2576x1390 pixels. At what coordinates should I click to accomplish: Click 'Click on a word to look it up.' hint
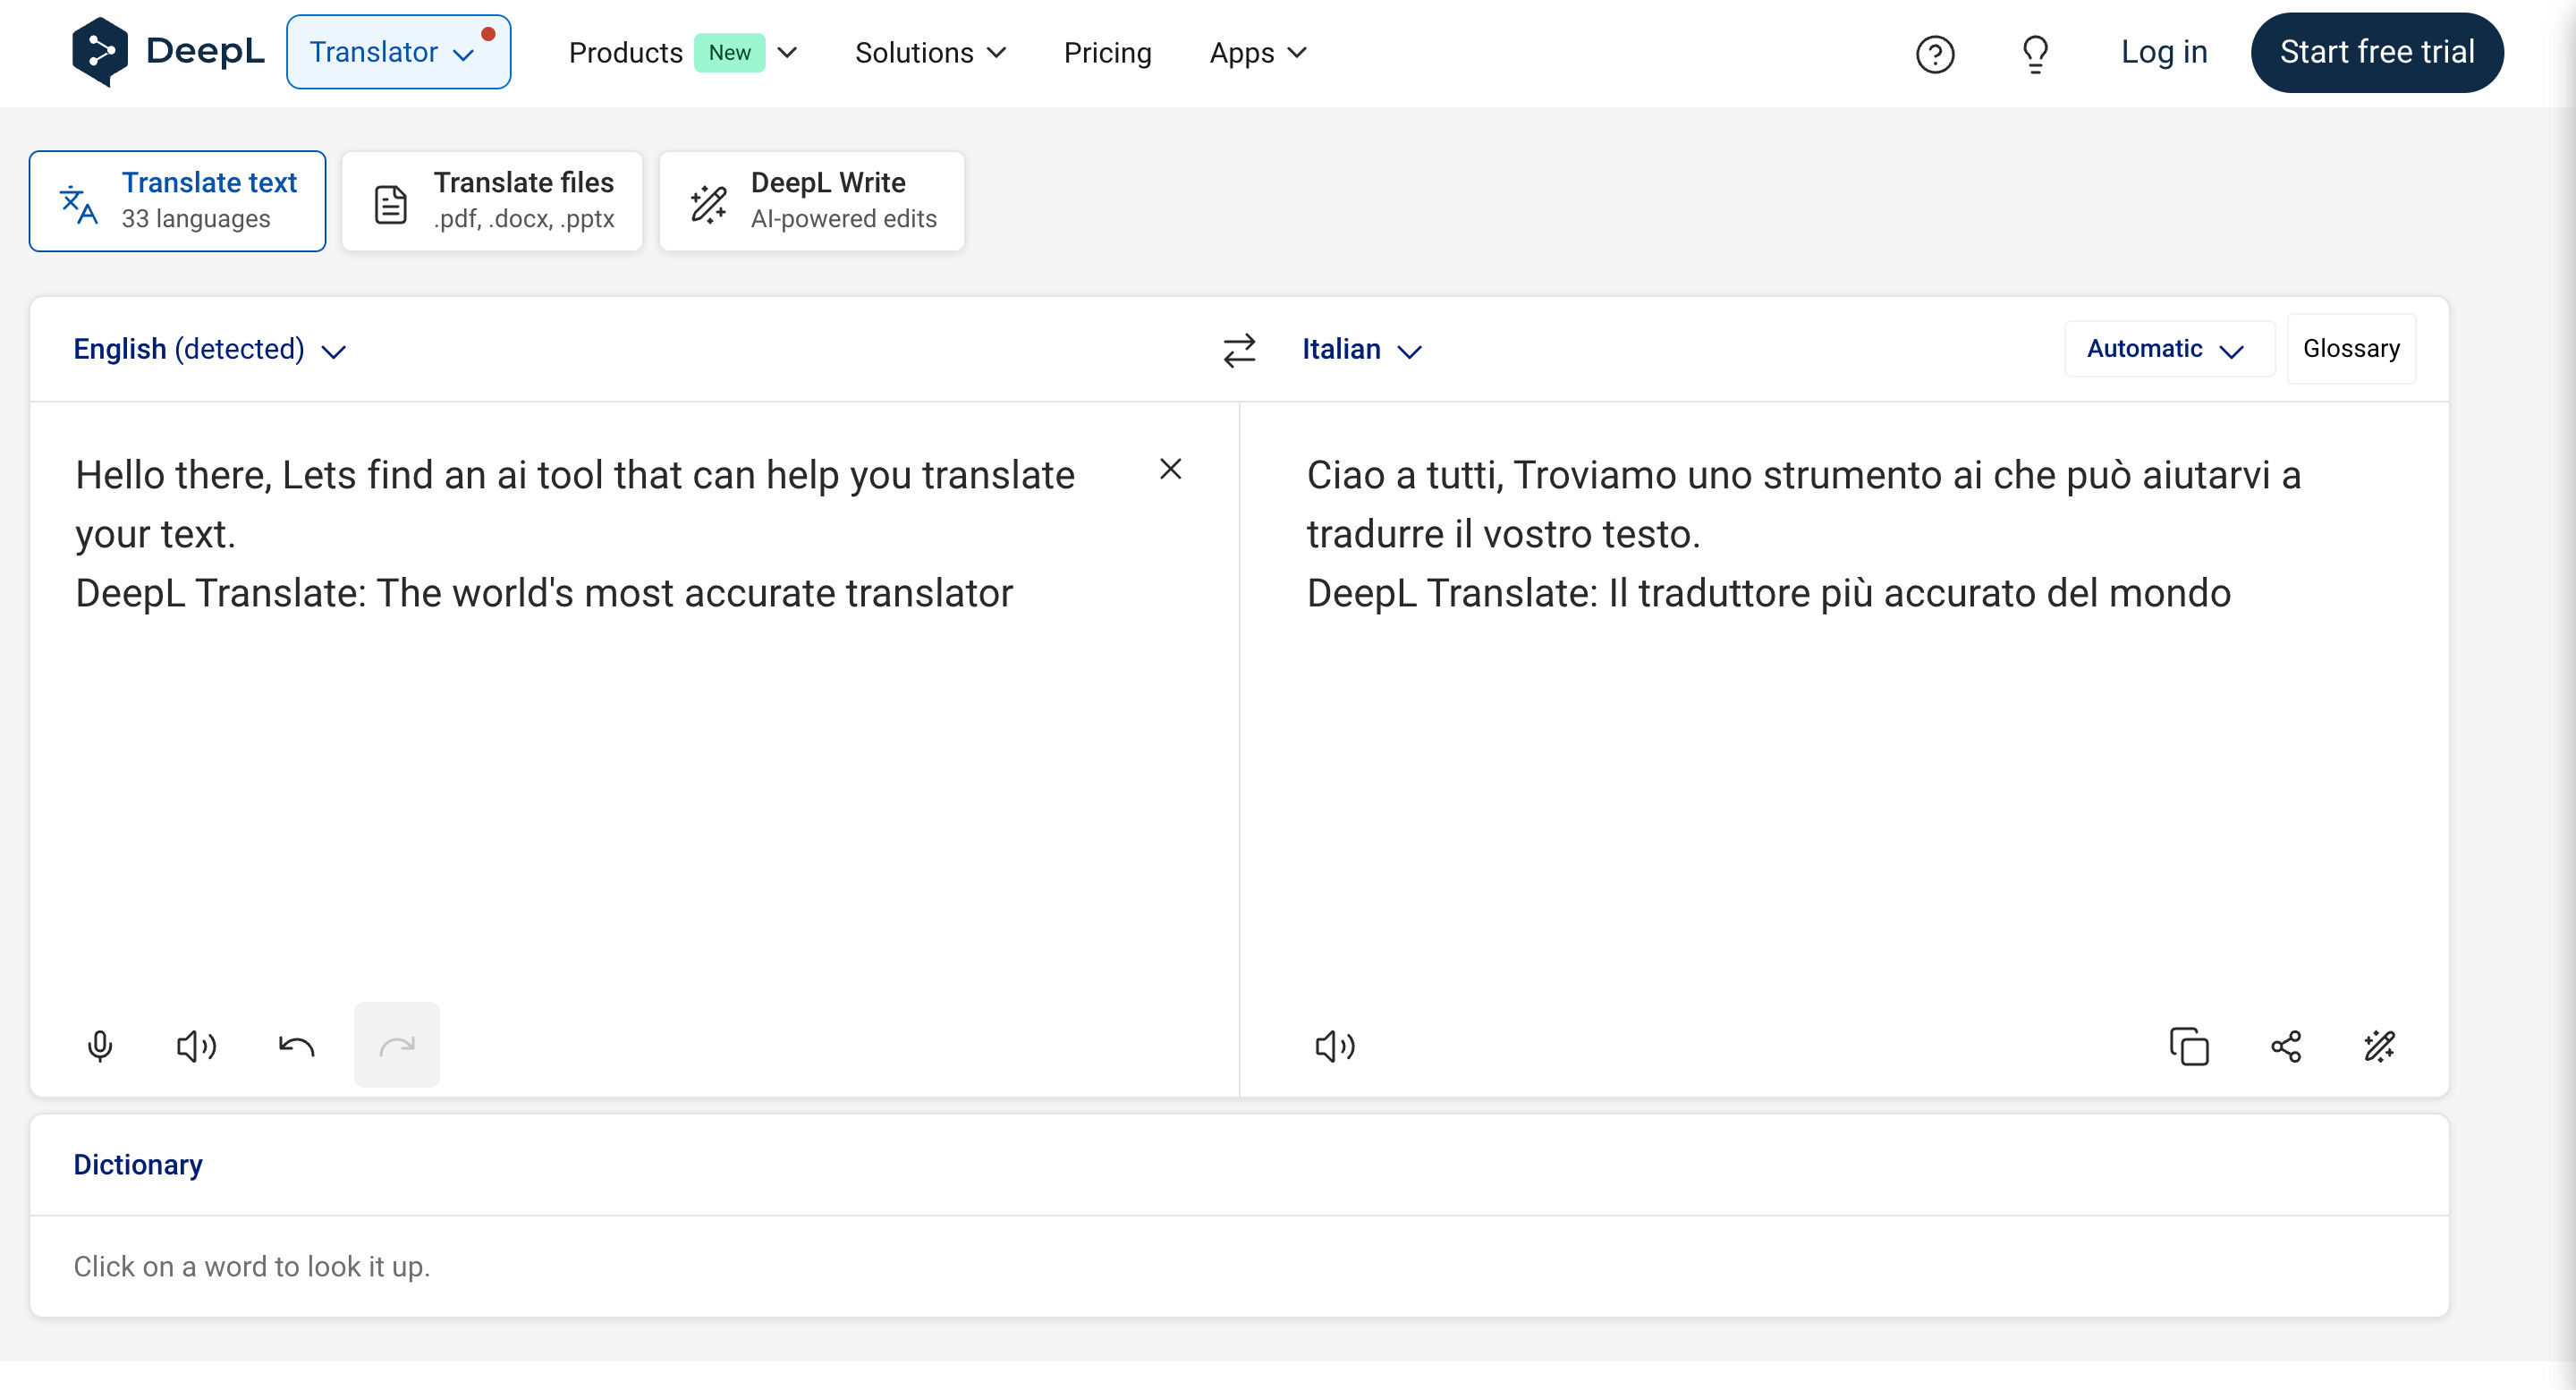click(252, 1266)
